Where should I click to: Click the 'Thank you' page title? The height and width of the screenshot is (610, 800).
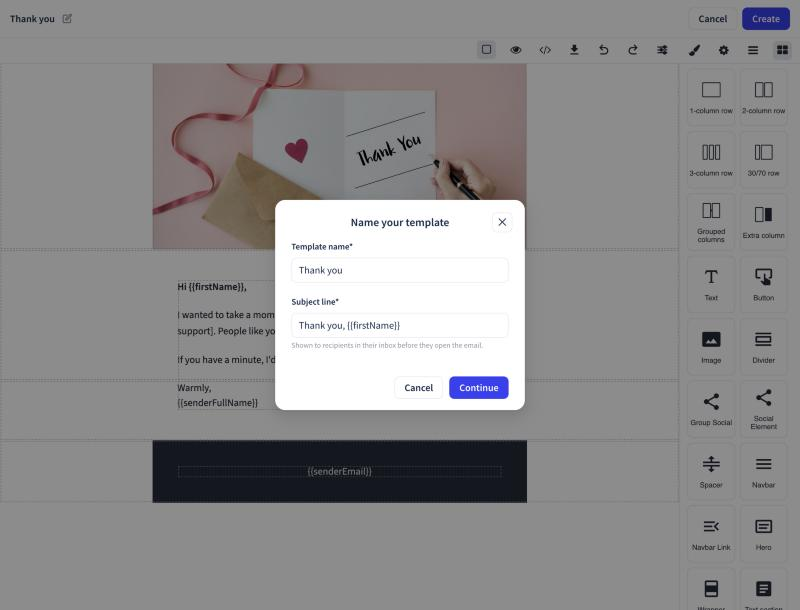32,19
